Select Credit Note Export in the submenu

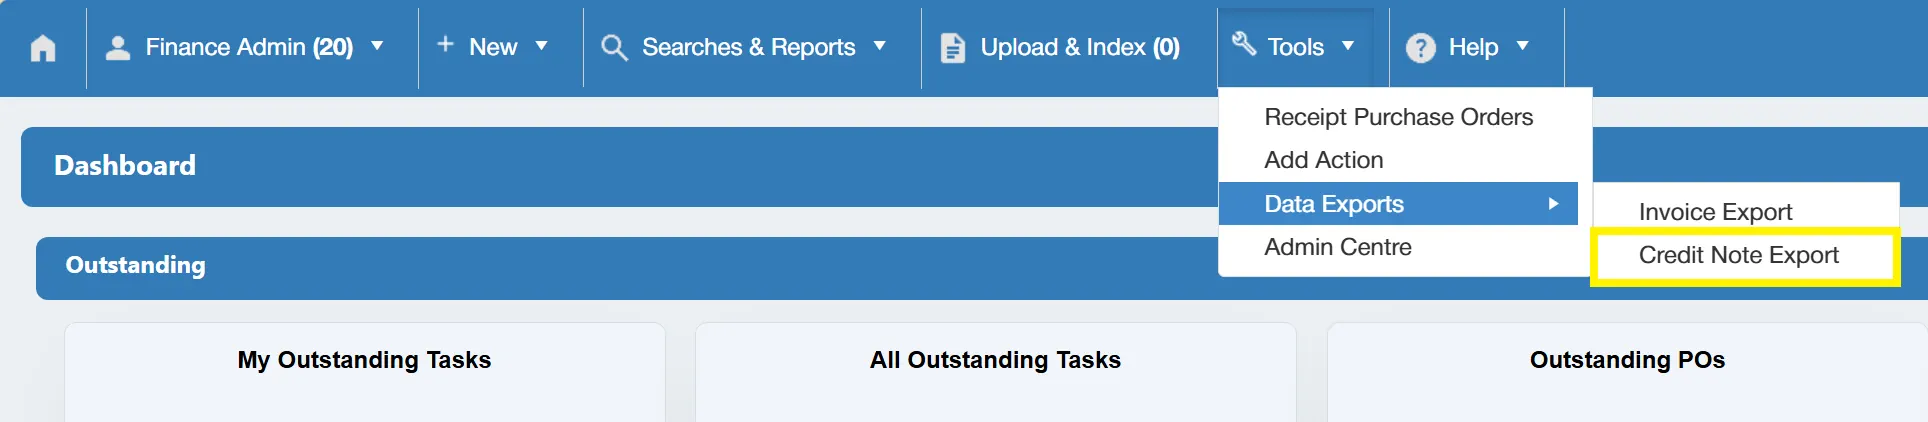[x=1738, y=255]
